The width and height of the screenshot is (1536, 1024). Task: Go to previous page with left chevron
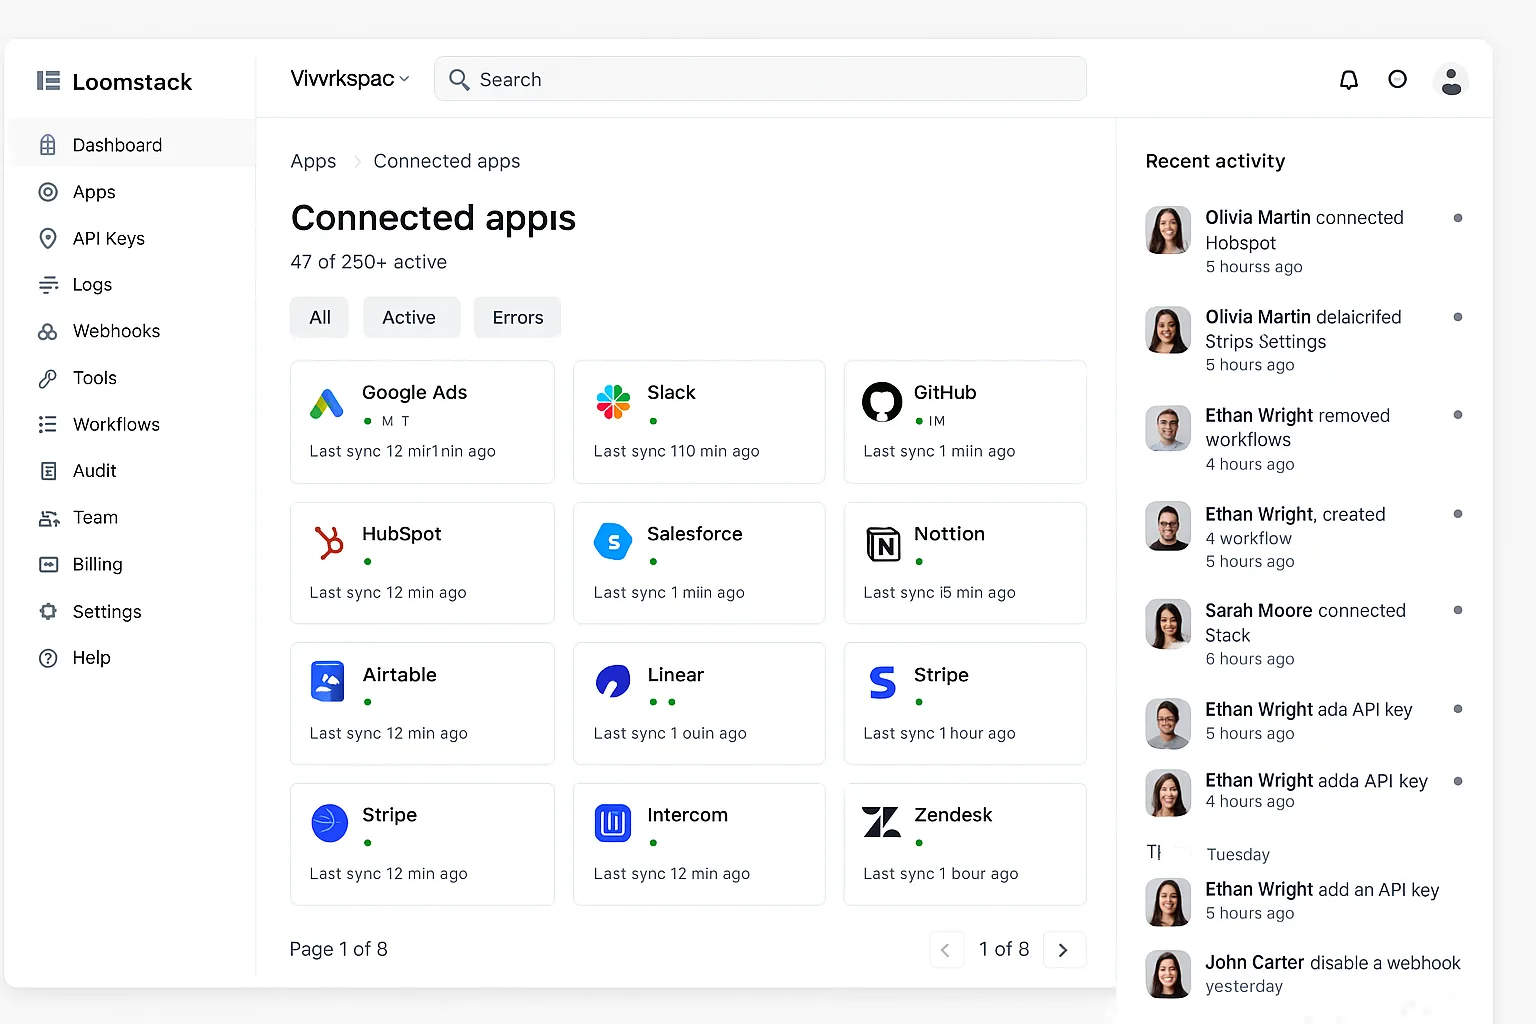point(946,950)
